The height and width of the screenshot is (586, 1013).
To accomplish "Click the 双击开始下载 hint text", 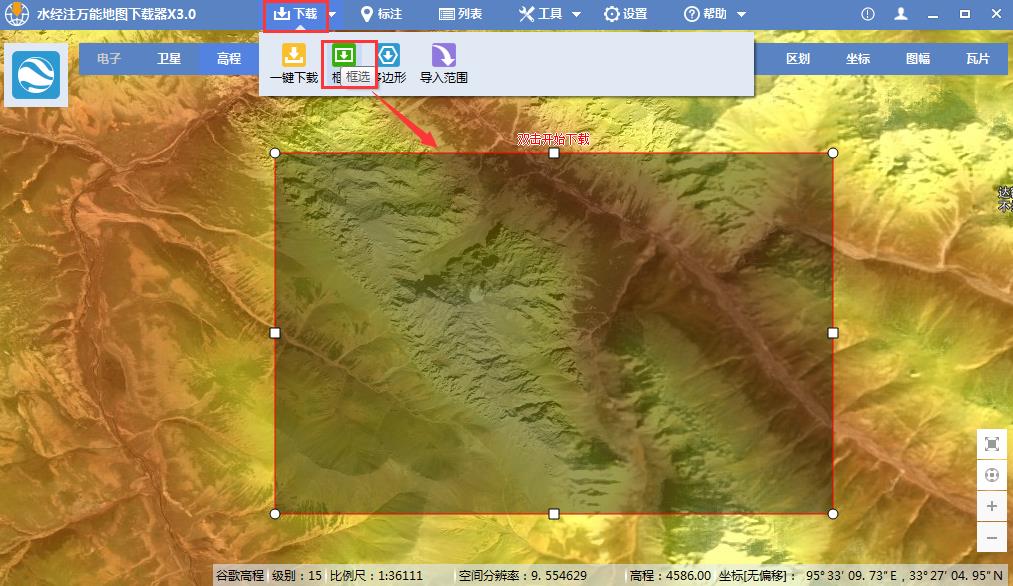I will (554, 139).
